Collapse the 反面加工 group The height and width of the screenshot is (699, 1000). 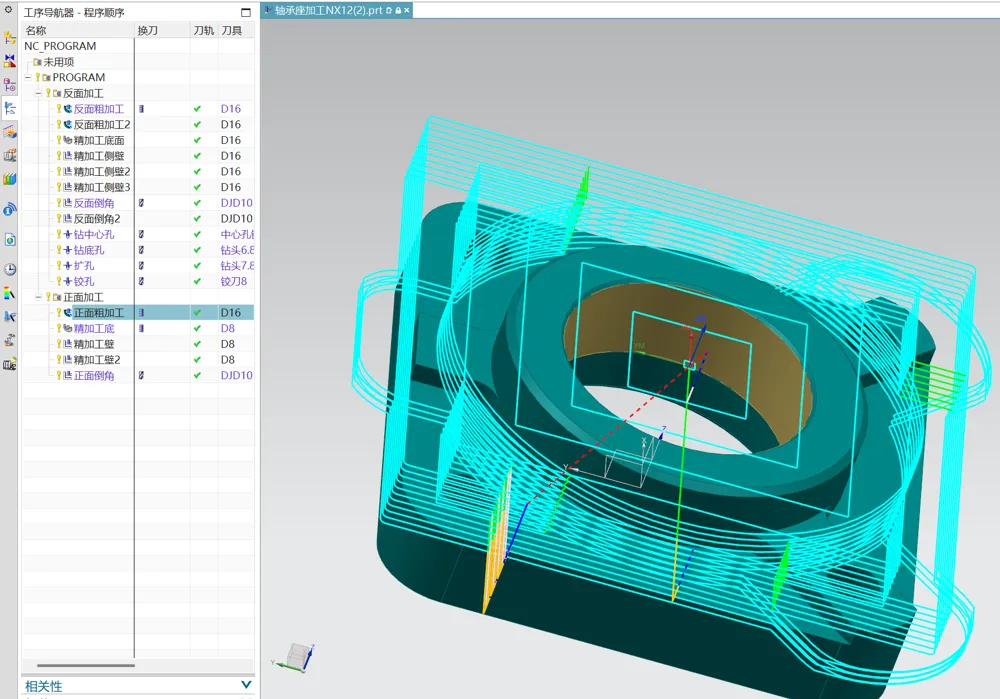click(38, 93)
